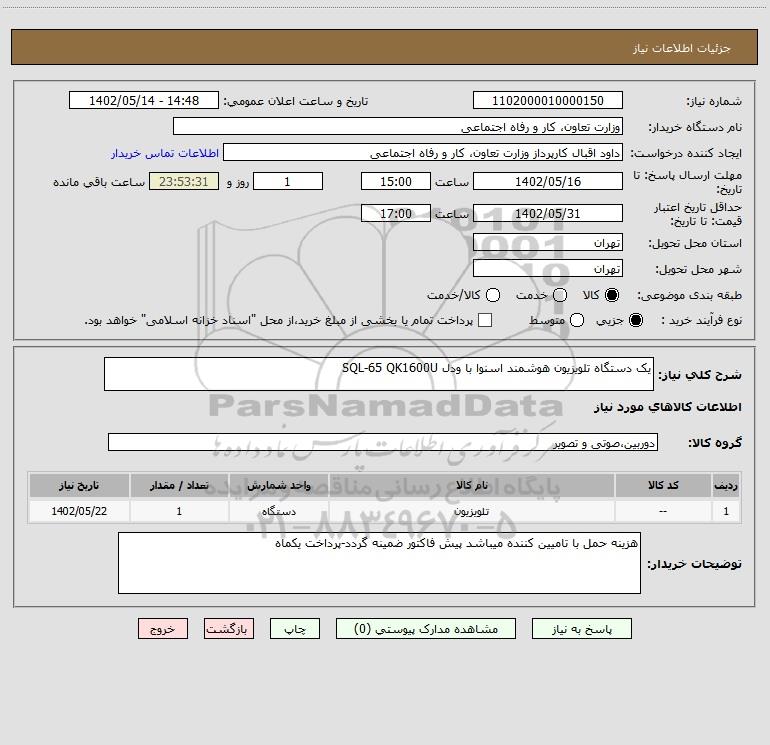Click the تاریخ نیاز column header
Screen dimensions: 770x745
[x=79, y=485]
